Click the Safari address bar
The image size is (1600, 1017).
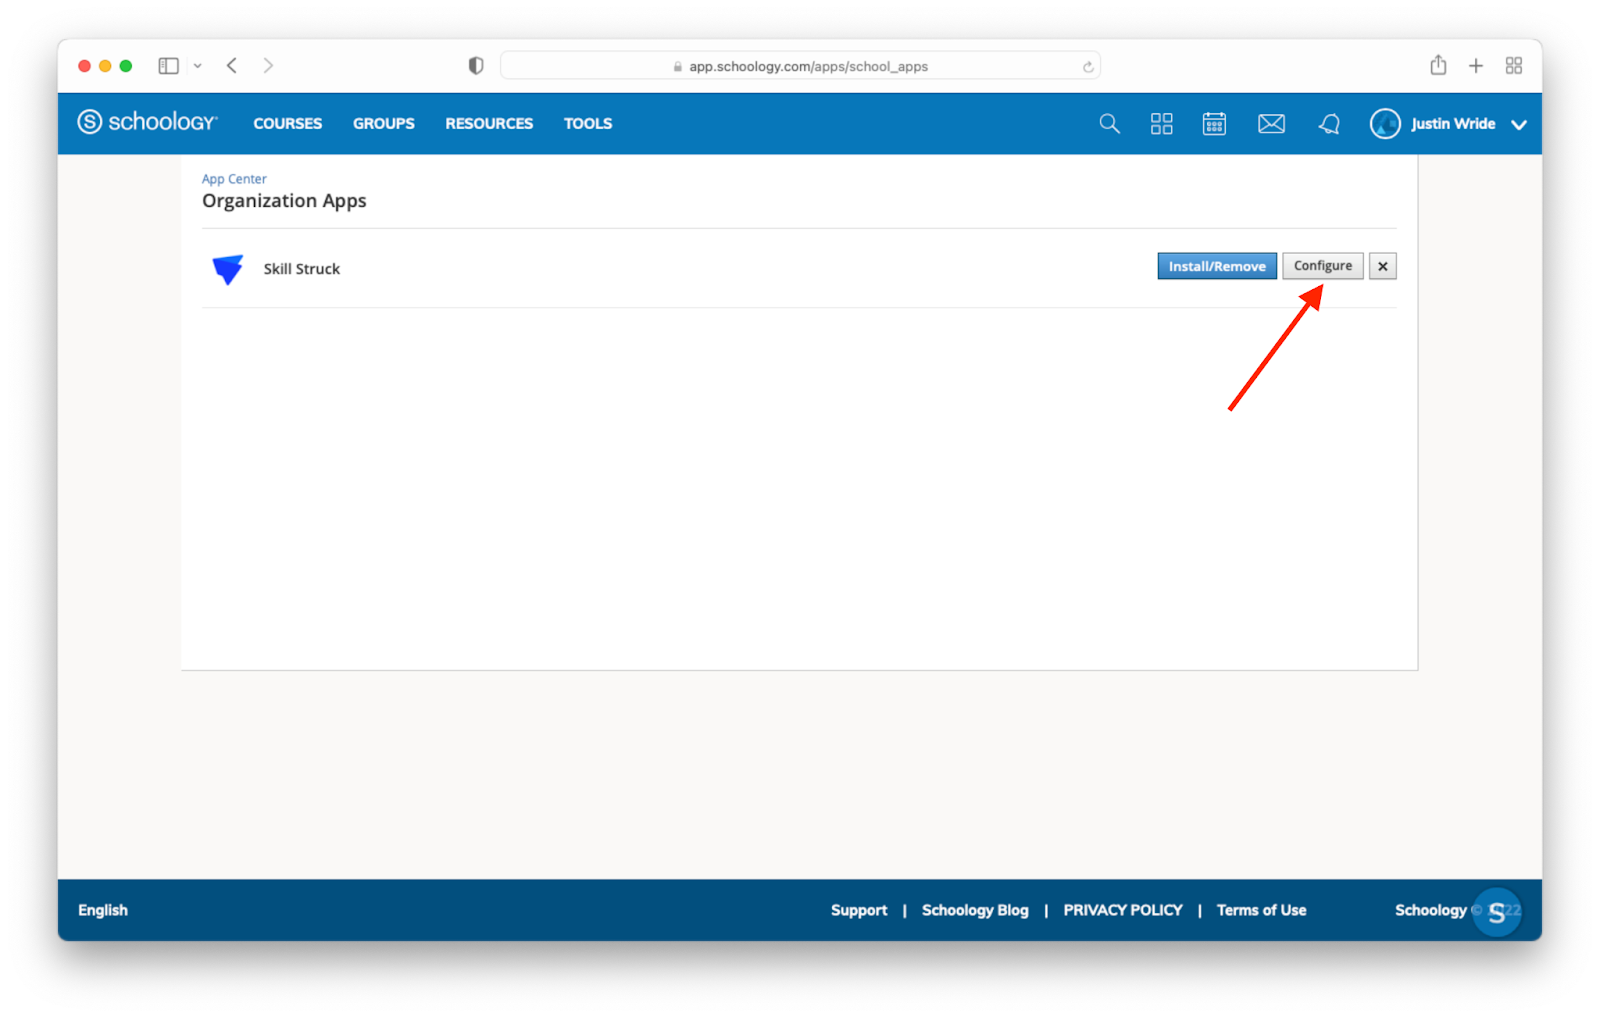tap(800, 66)
